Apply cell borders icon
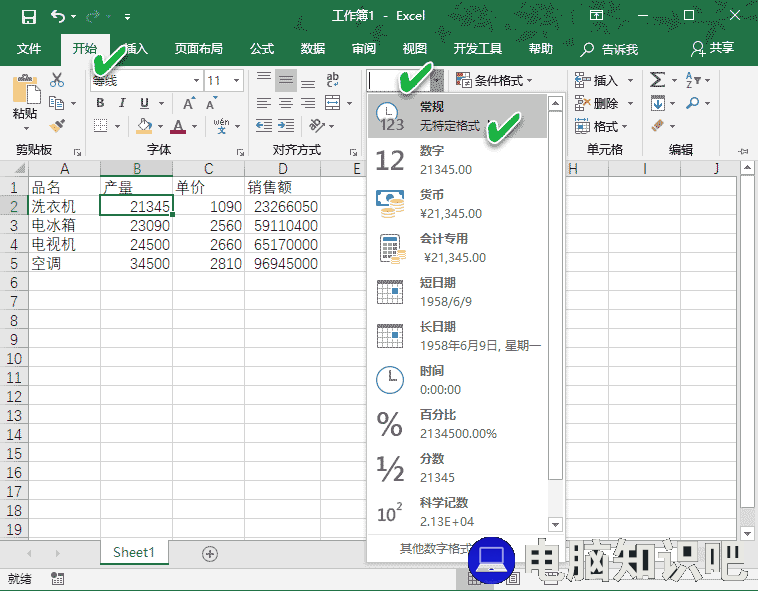Image resolution: width=758 pixels, height=591 pixels. (101, 126)
